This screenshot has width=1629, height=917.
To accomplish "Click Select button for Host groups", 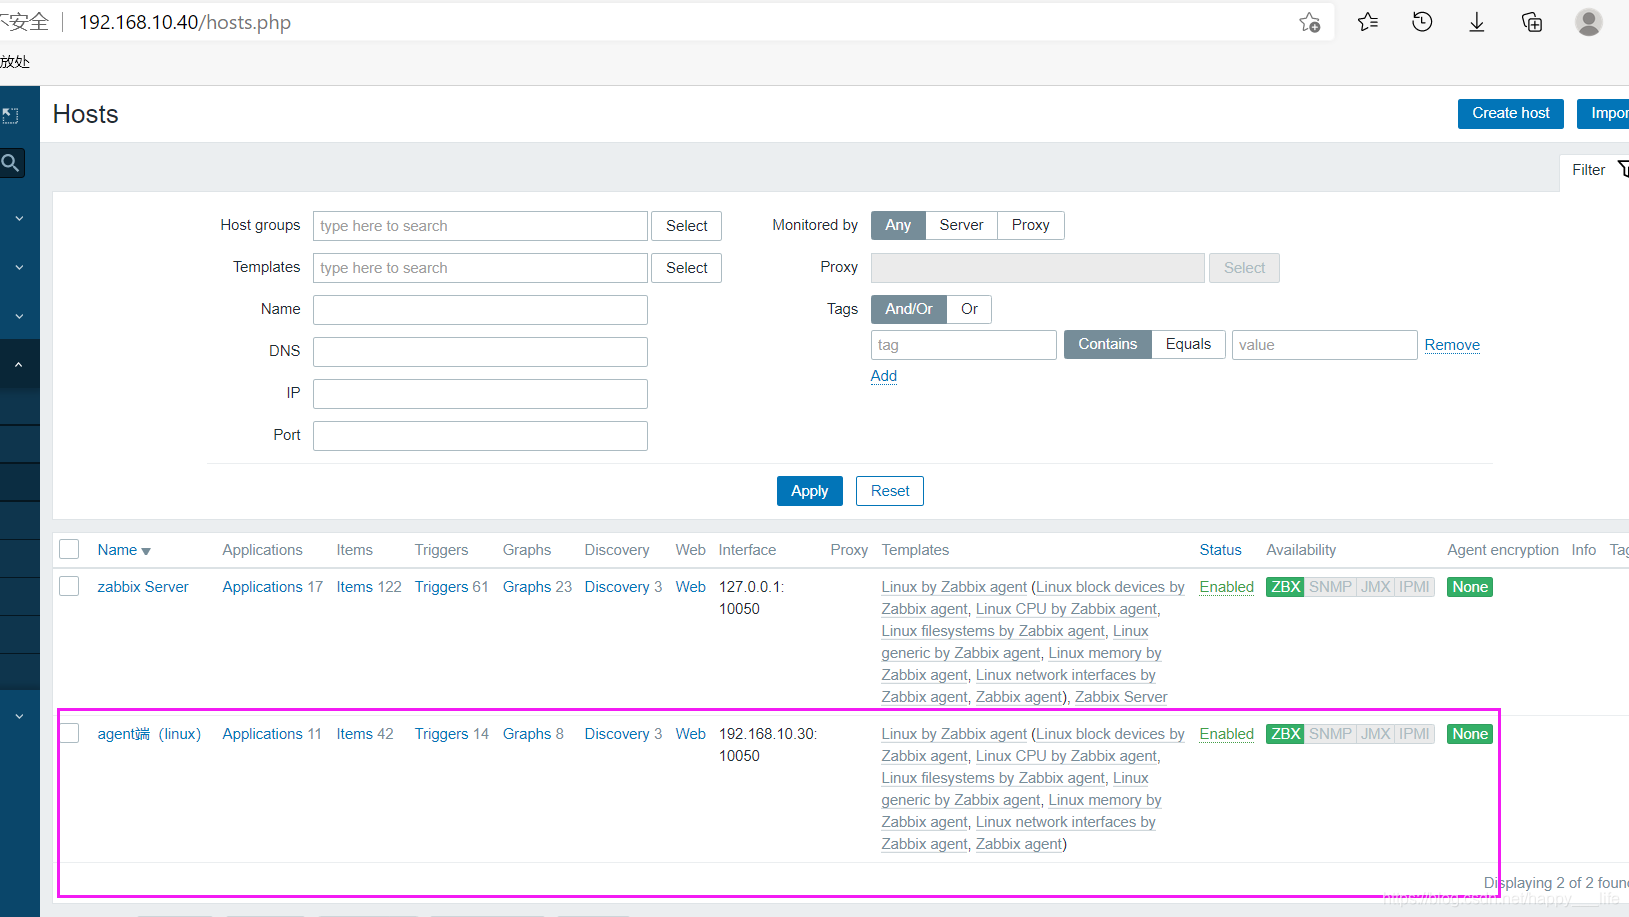I will [686, 226].
